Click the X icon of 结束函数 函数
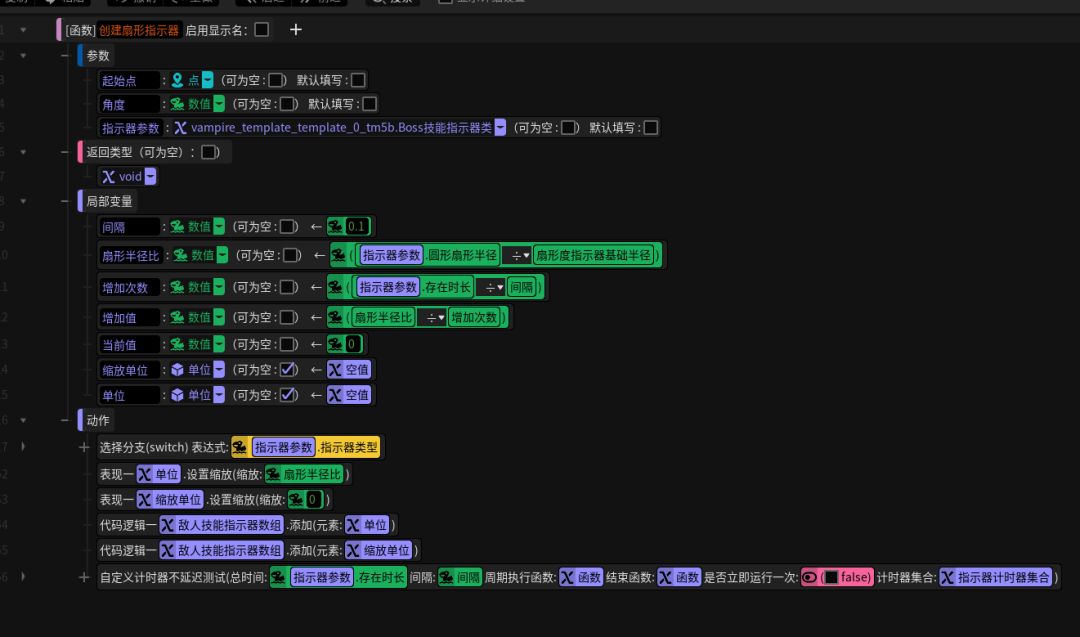This screenshot has width=1080, height=637. 665,577
